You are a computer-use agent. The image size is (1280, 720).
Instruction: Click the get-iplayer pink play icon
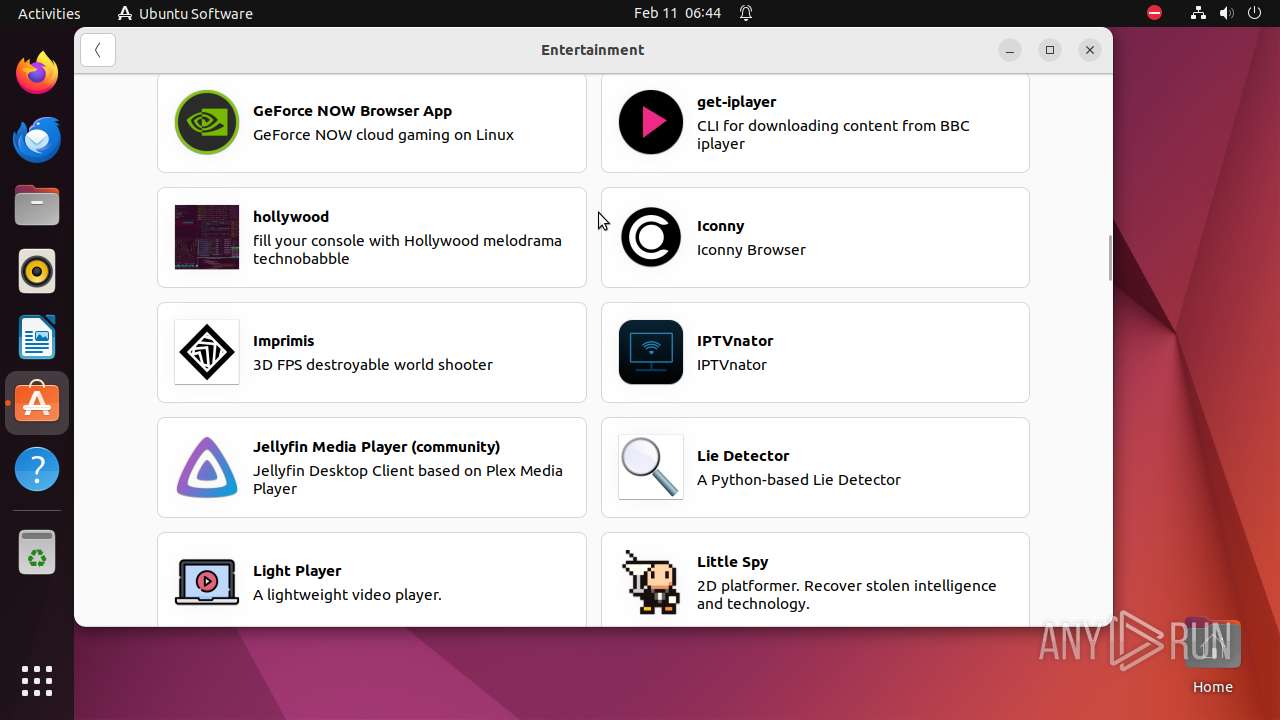point(651,122)
